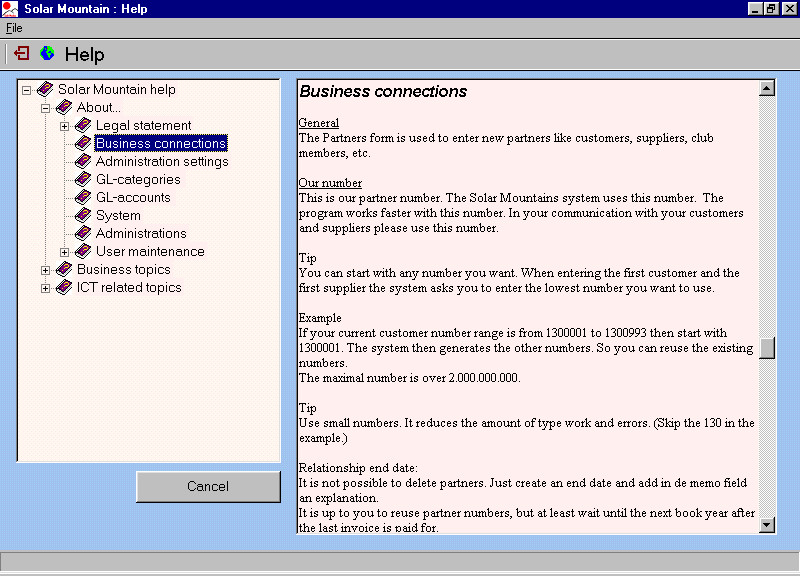Image resolution: width=800 pixels, height=576 pixels.
Task: Select the Solar Mountain help tree item
Action: (x=117, y=89)
